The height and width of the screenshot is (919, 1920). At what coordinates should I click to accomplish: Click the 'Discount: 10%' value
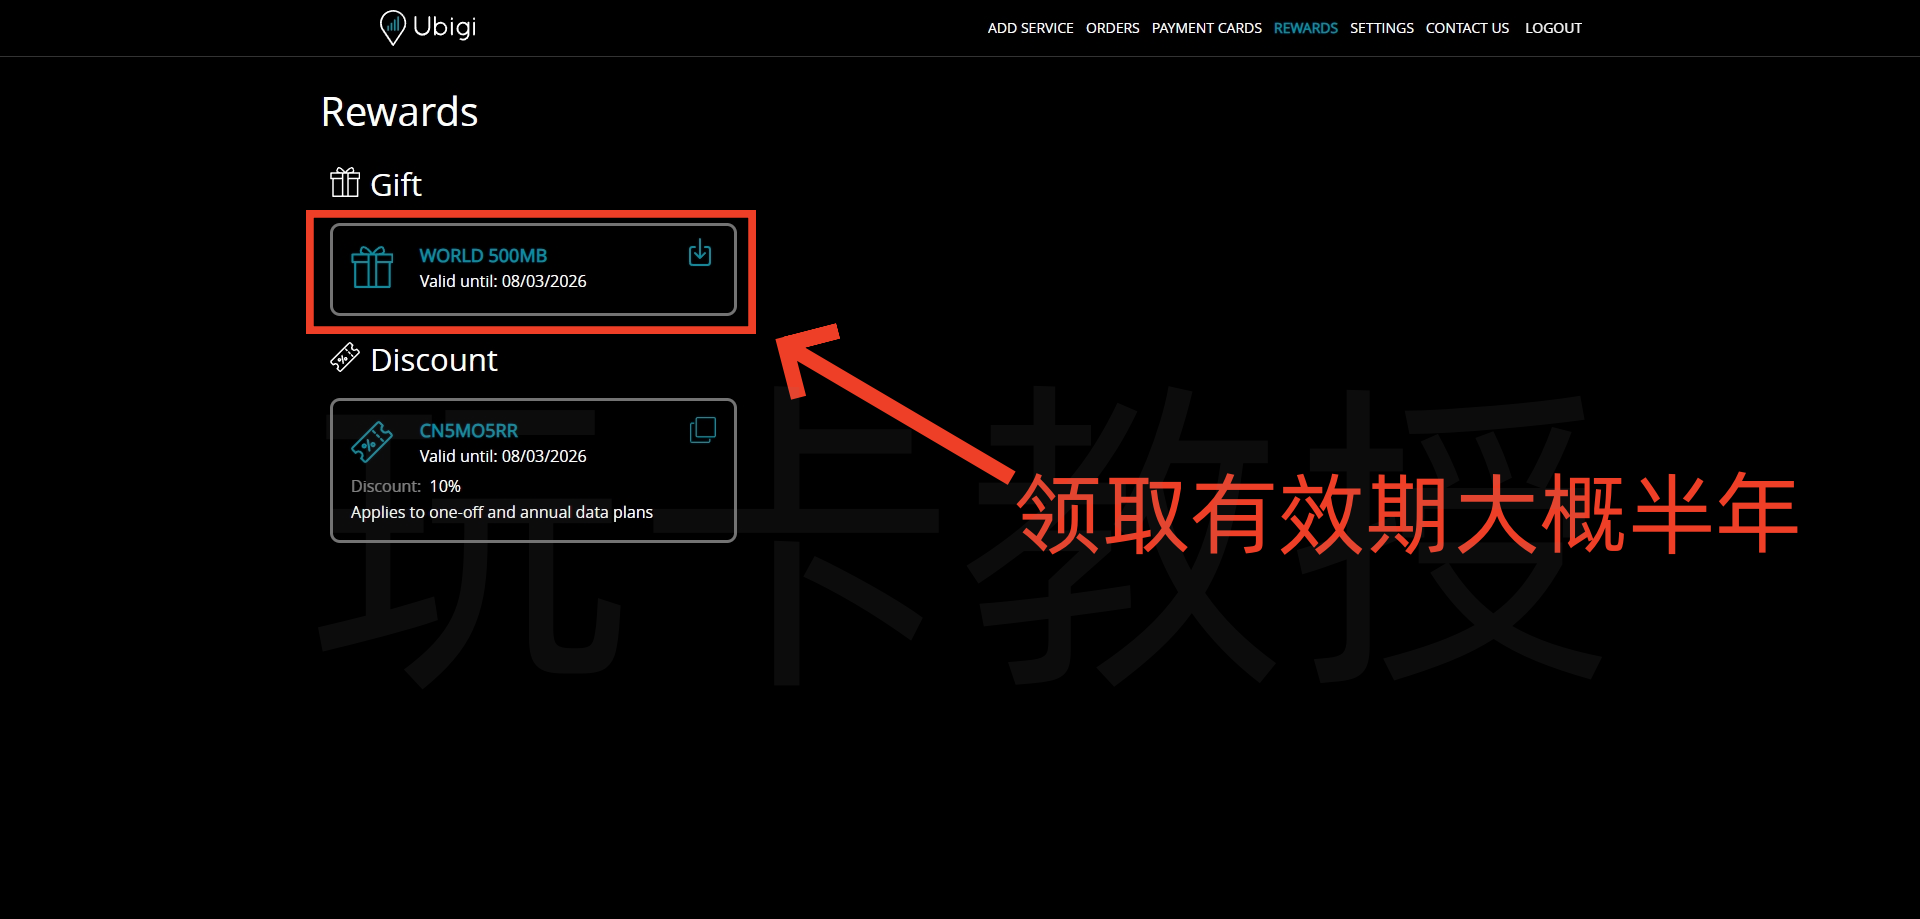click(445, 487)
